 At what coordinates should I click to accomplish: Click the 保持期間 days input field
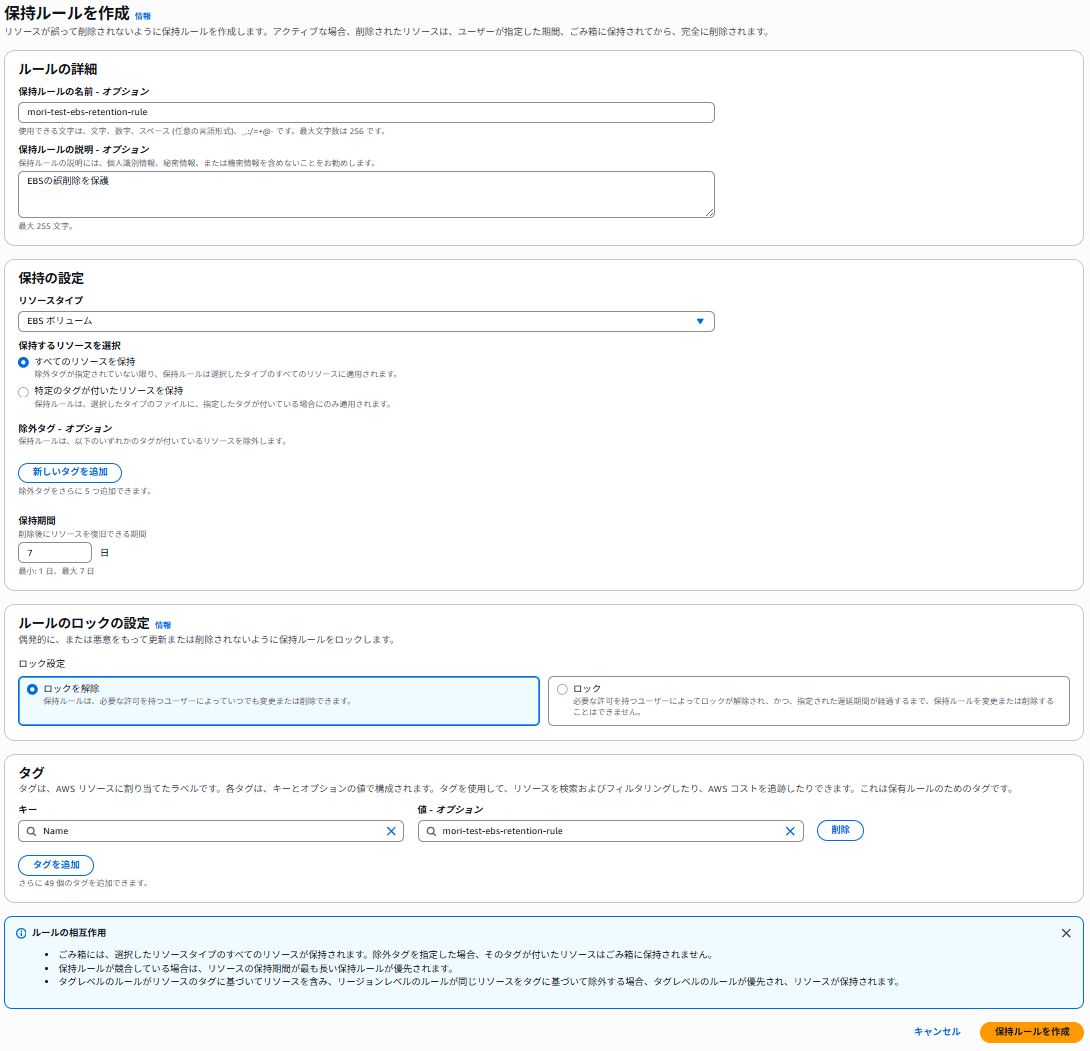tap(55, 553)
